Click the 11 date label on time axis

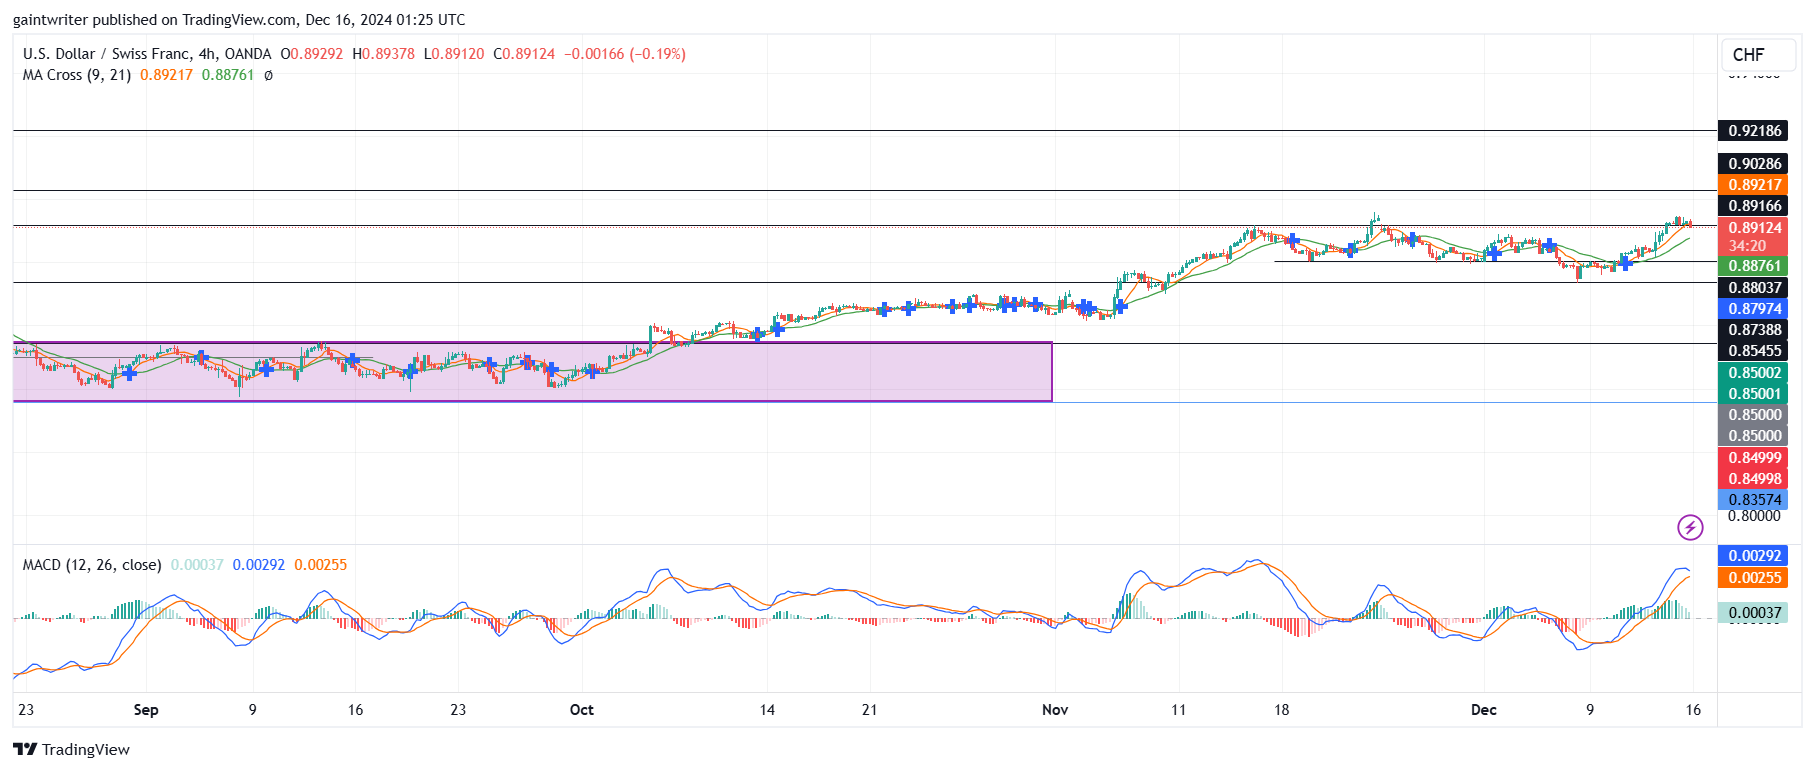[x=1178, y=710]
